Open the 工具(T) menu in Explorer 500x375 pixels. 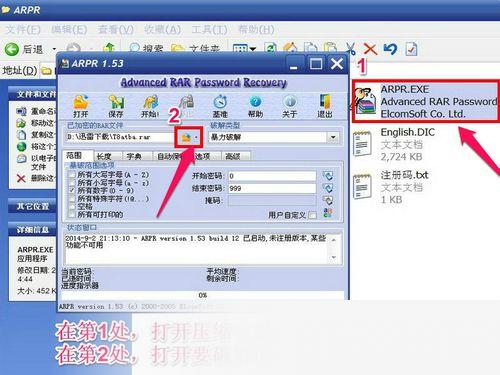pyautogui.click(x=209, y=30)
